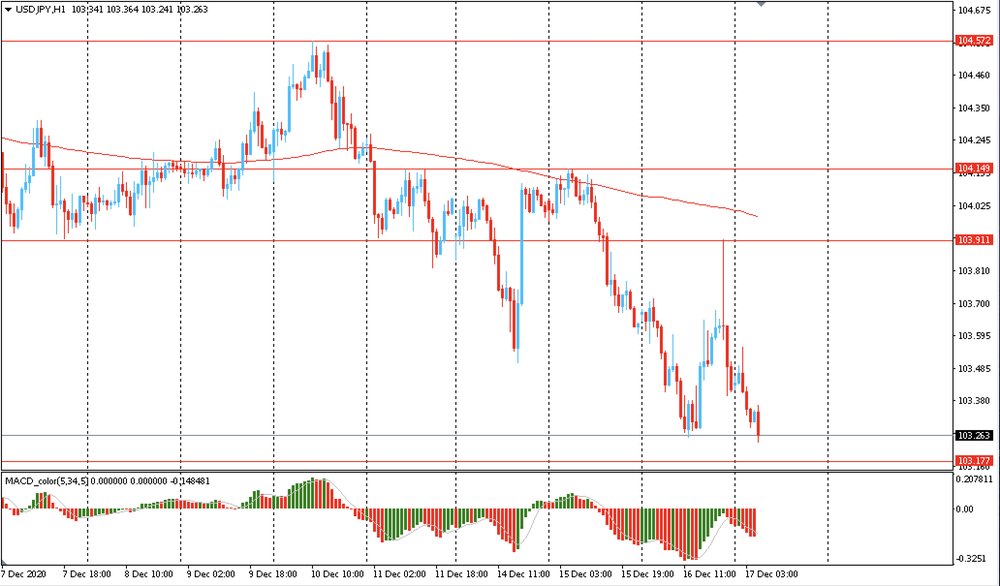The image size is (1000, 586).
Task: Select the 103.911 red price label
Action: tap(974, 240)
